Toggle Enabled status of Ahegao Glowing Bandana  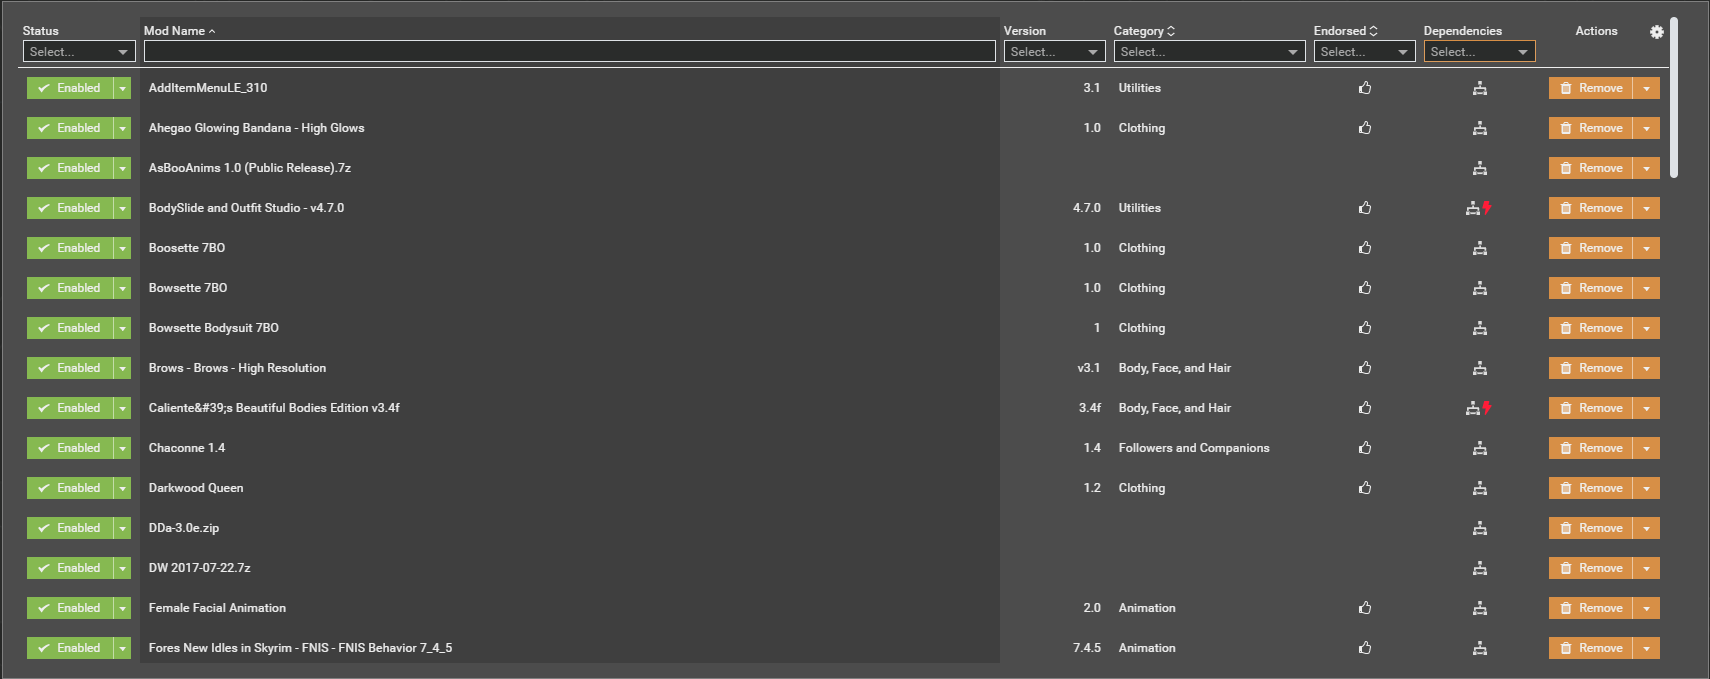tap(69, 128)
